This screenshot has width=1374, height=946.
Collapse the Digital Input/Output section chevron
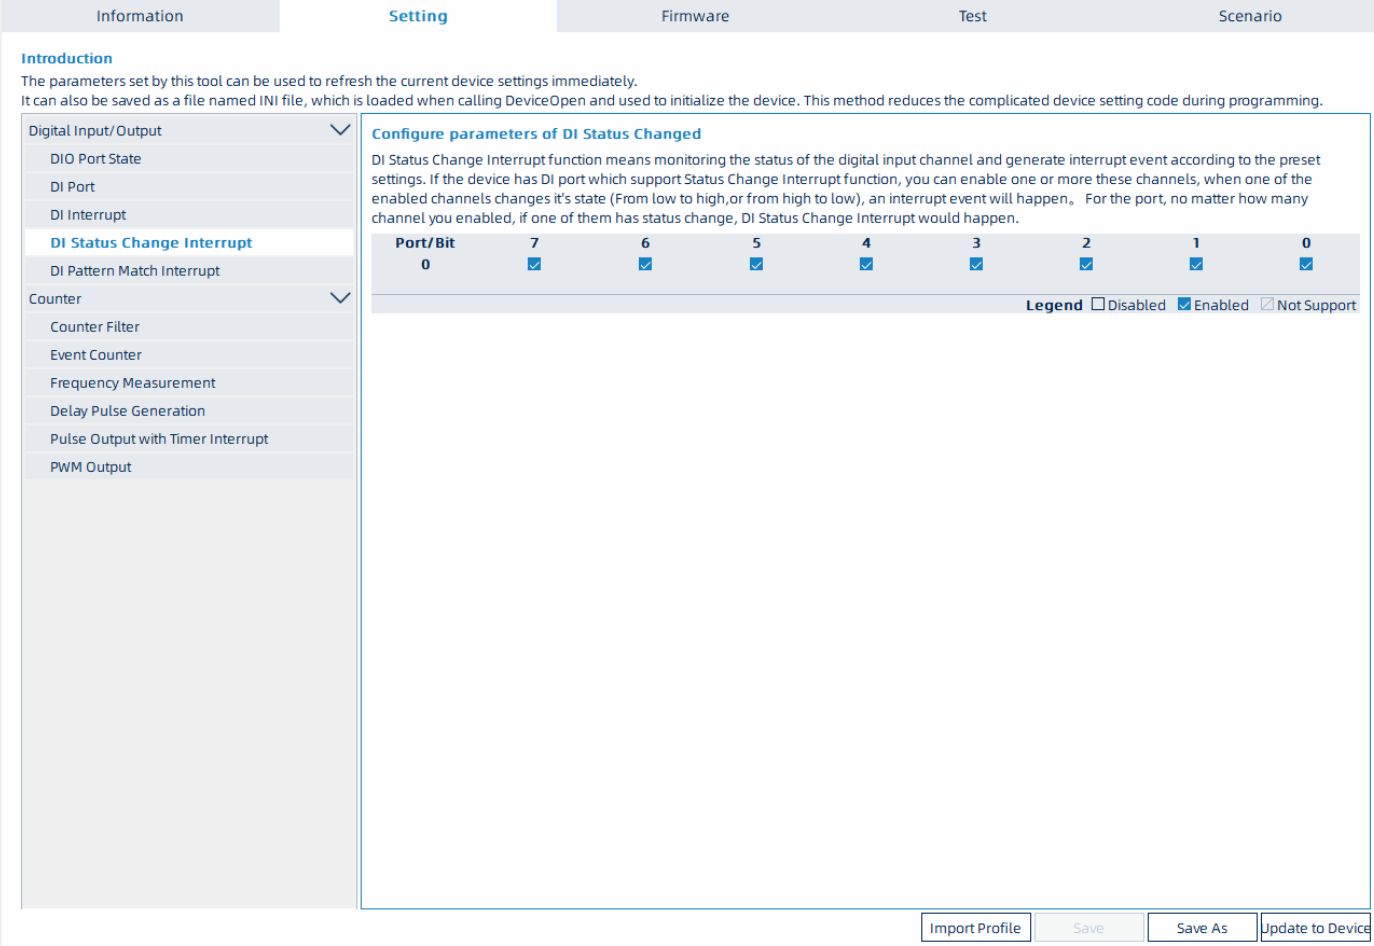click(340, 130)
